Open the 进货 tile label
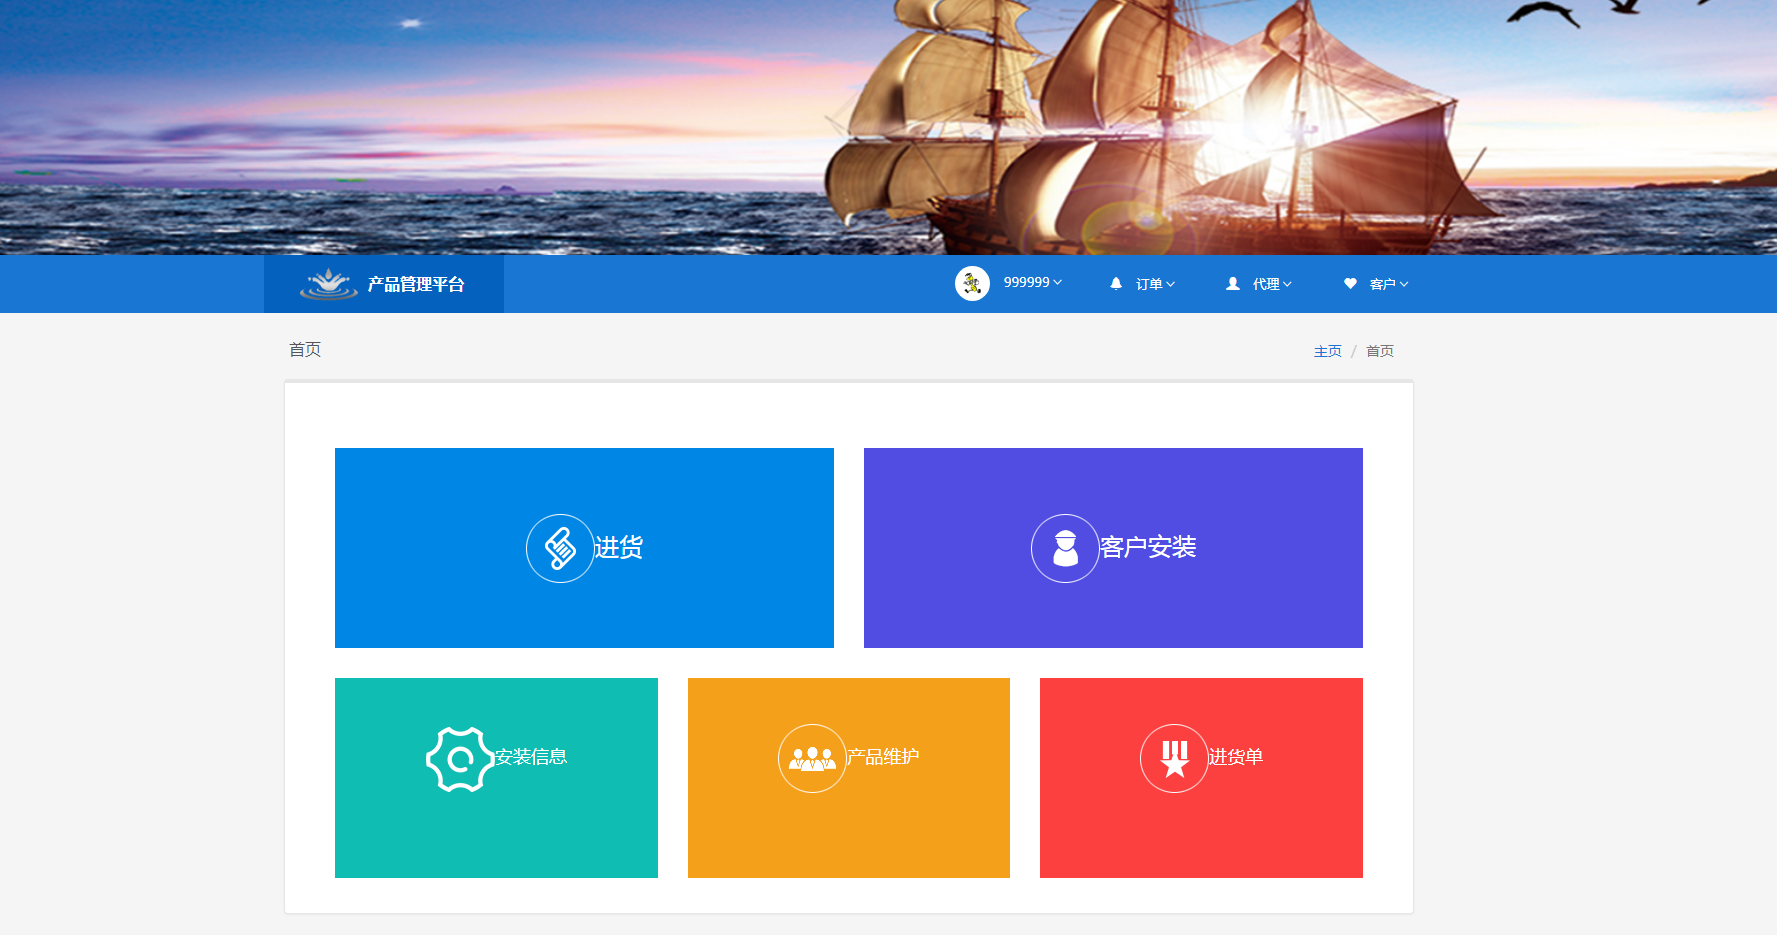The height and width of the screenshot is (935, 1777). tap(618, 548)
